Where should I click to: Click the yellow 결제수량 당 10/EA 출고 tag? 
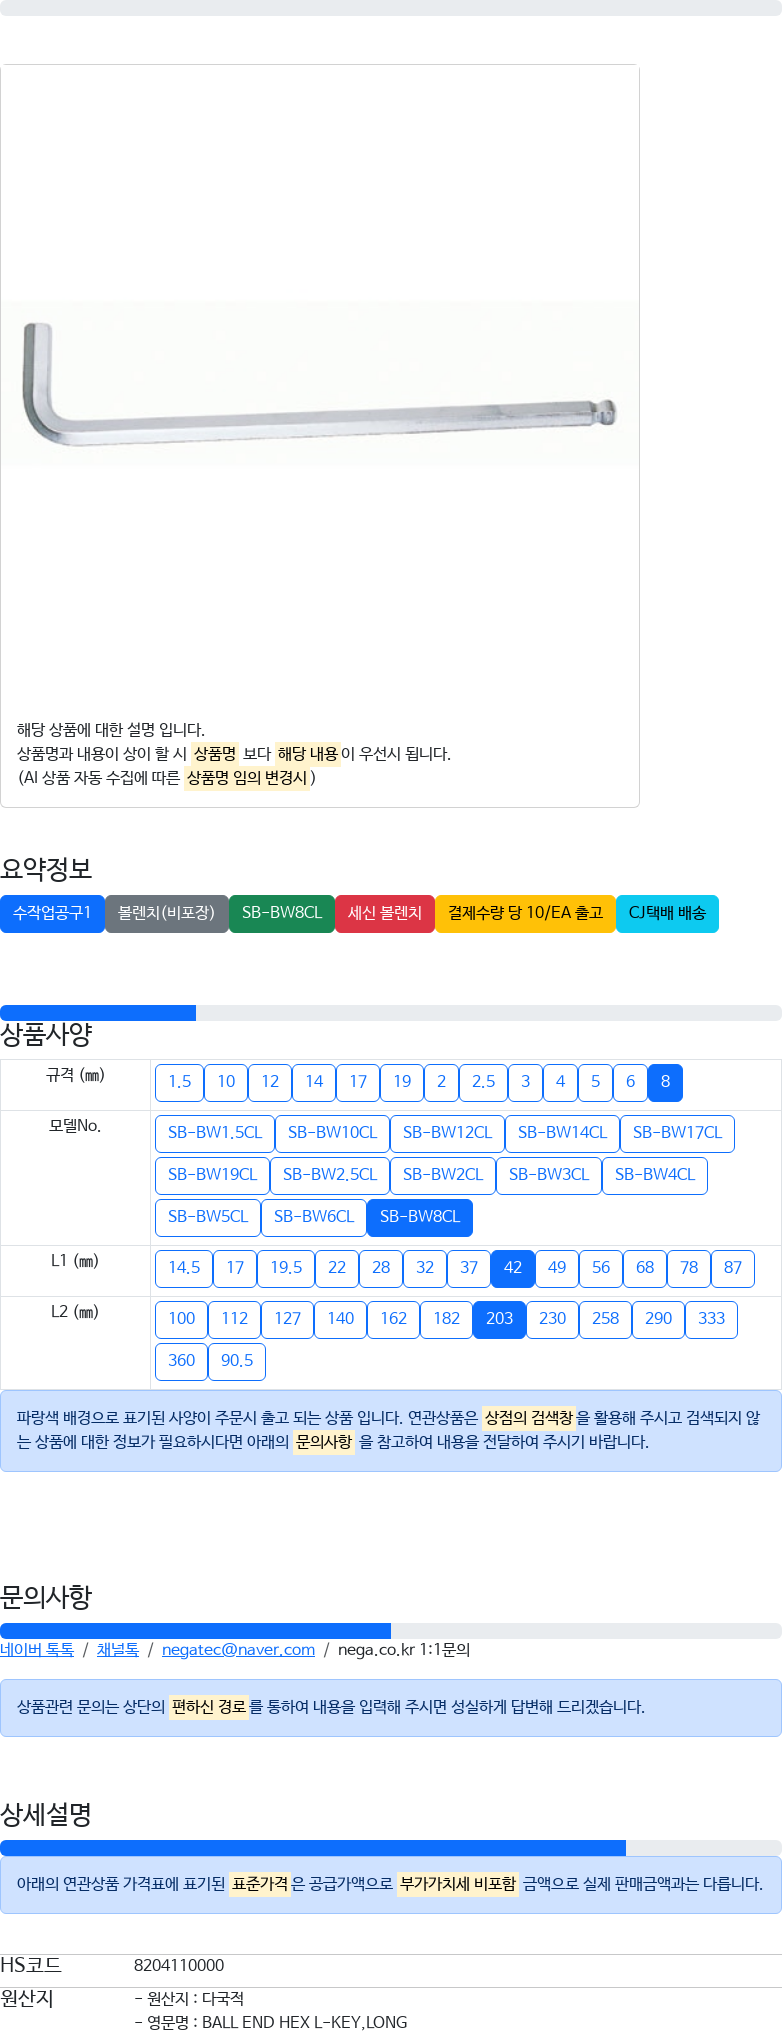[525, 913]
